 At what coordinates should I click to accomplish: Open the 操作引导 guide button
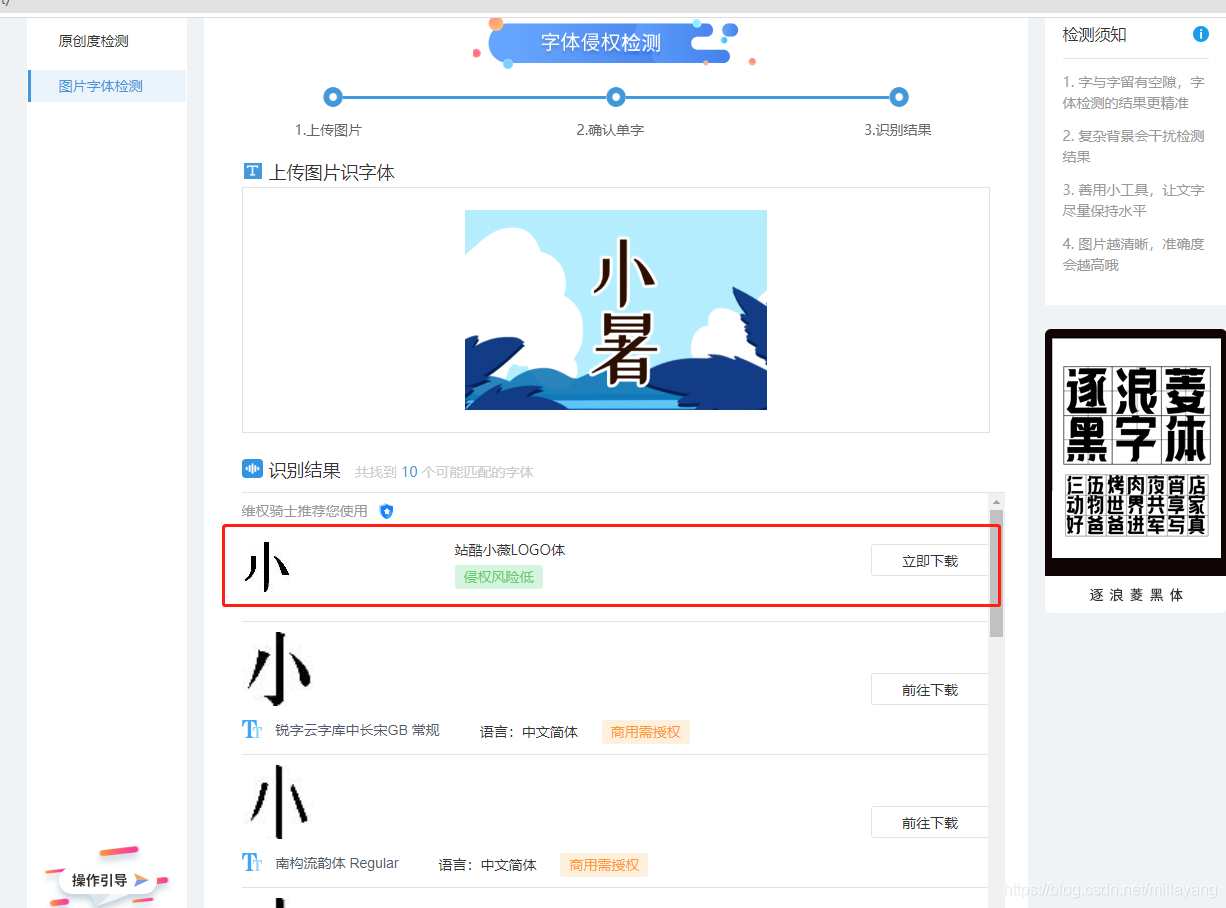[x=108, y=880]
